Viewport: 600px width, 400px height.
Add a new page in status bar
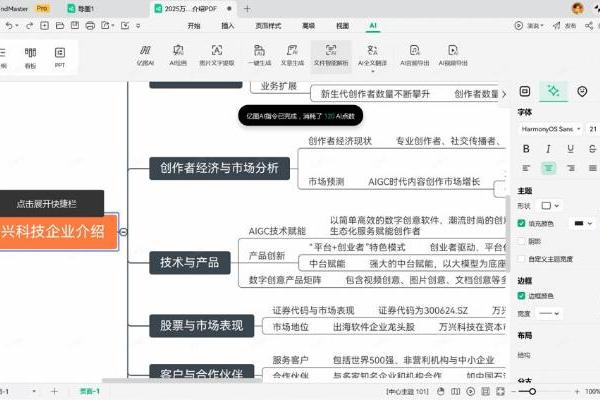[x=54, y=391]
